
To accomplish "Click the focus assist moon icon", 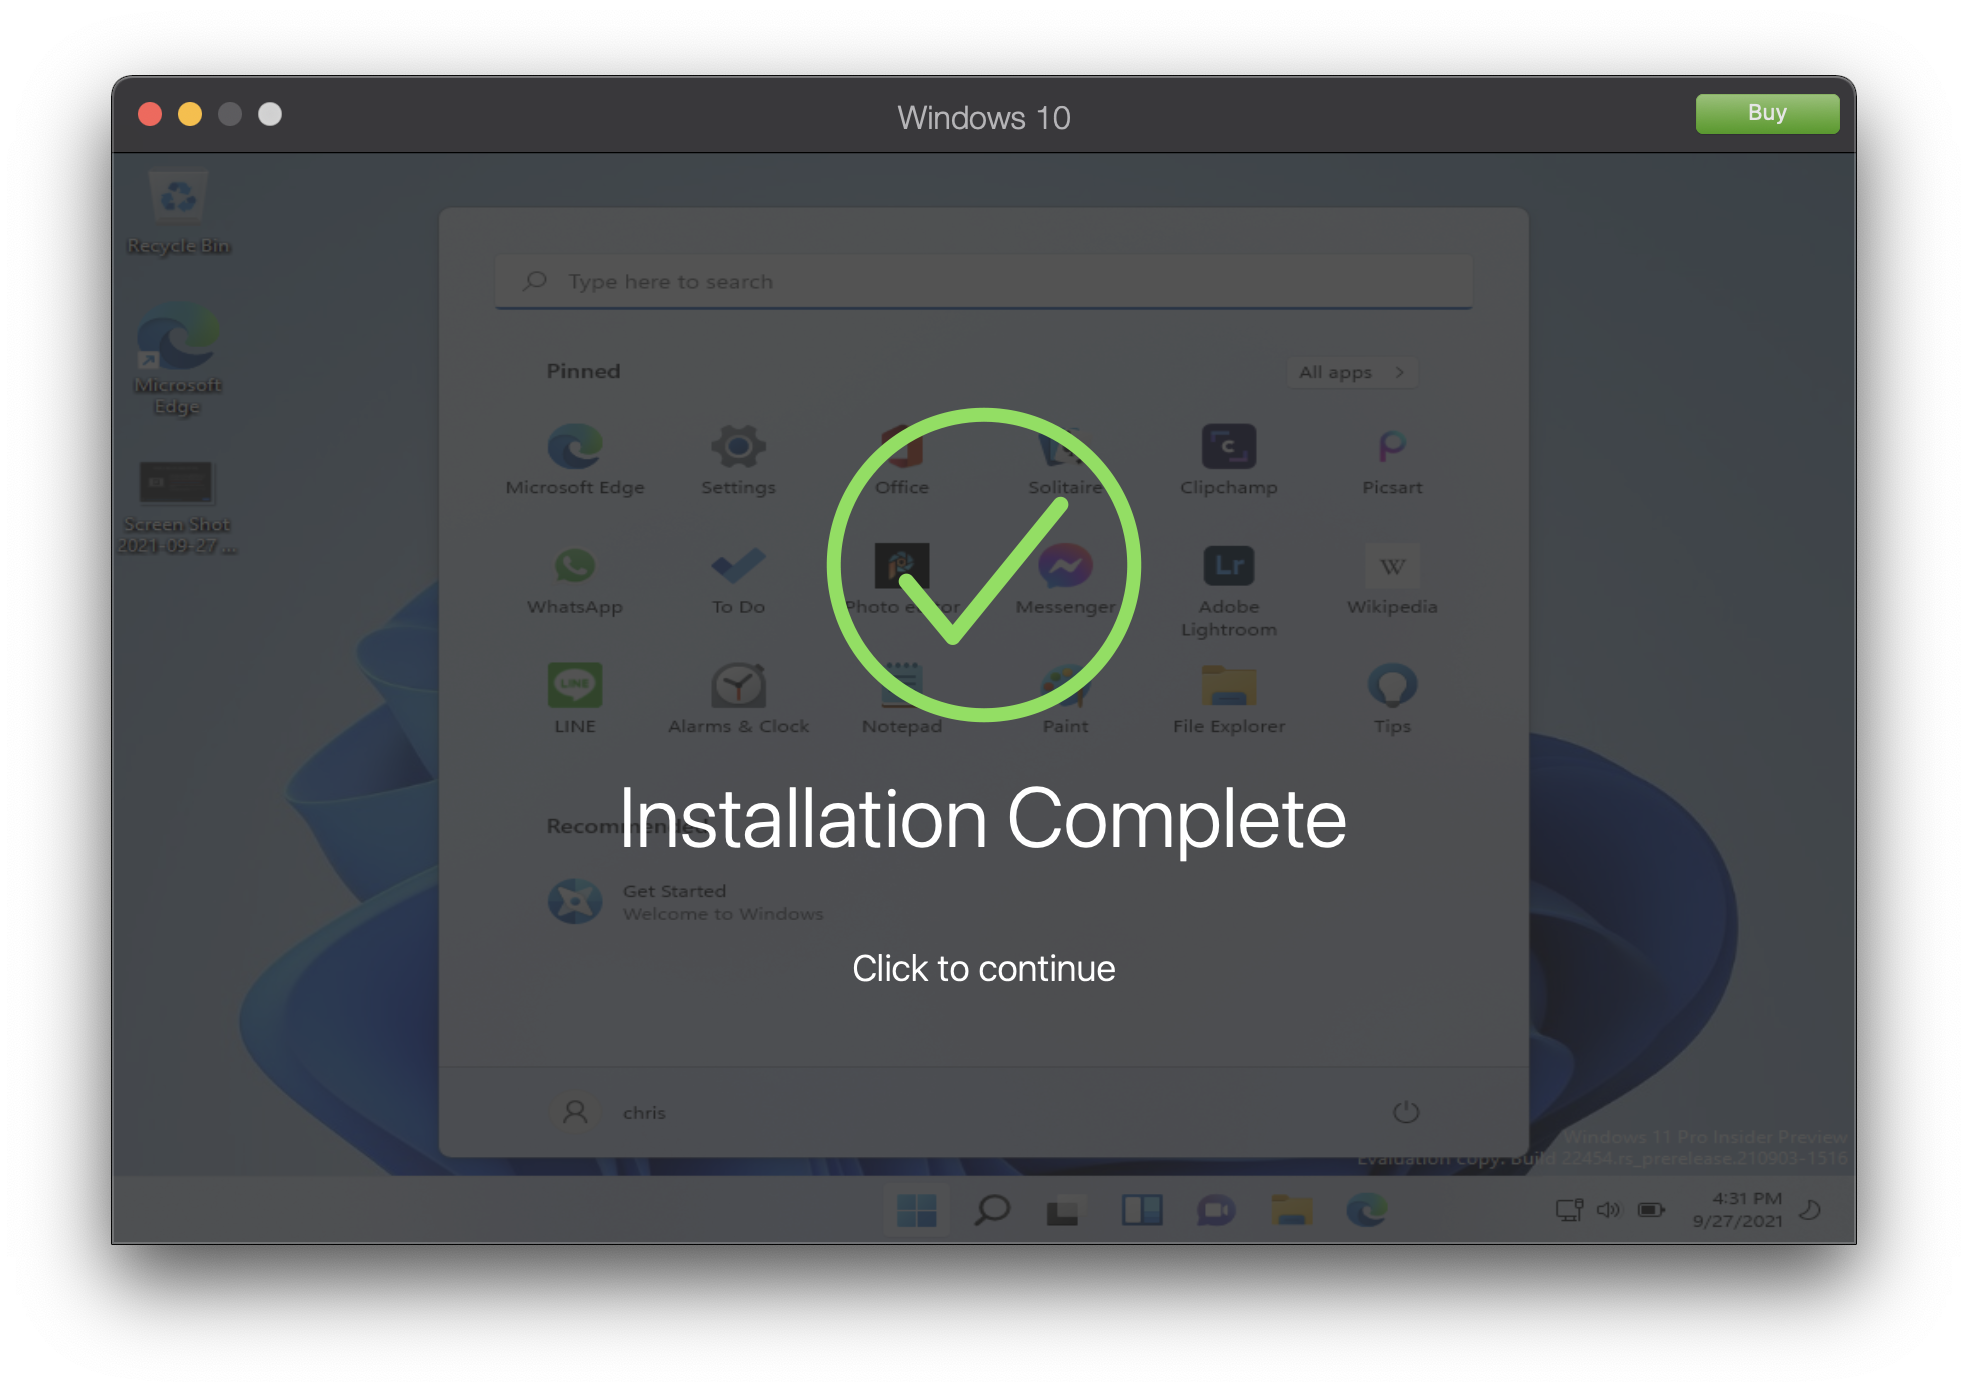I will 1810,1210.
